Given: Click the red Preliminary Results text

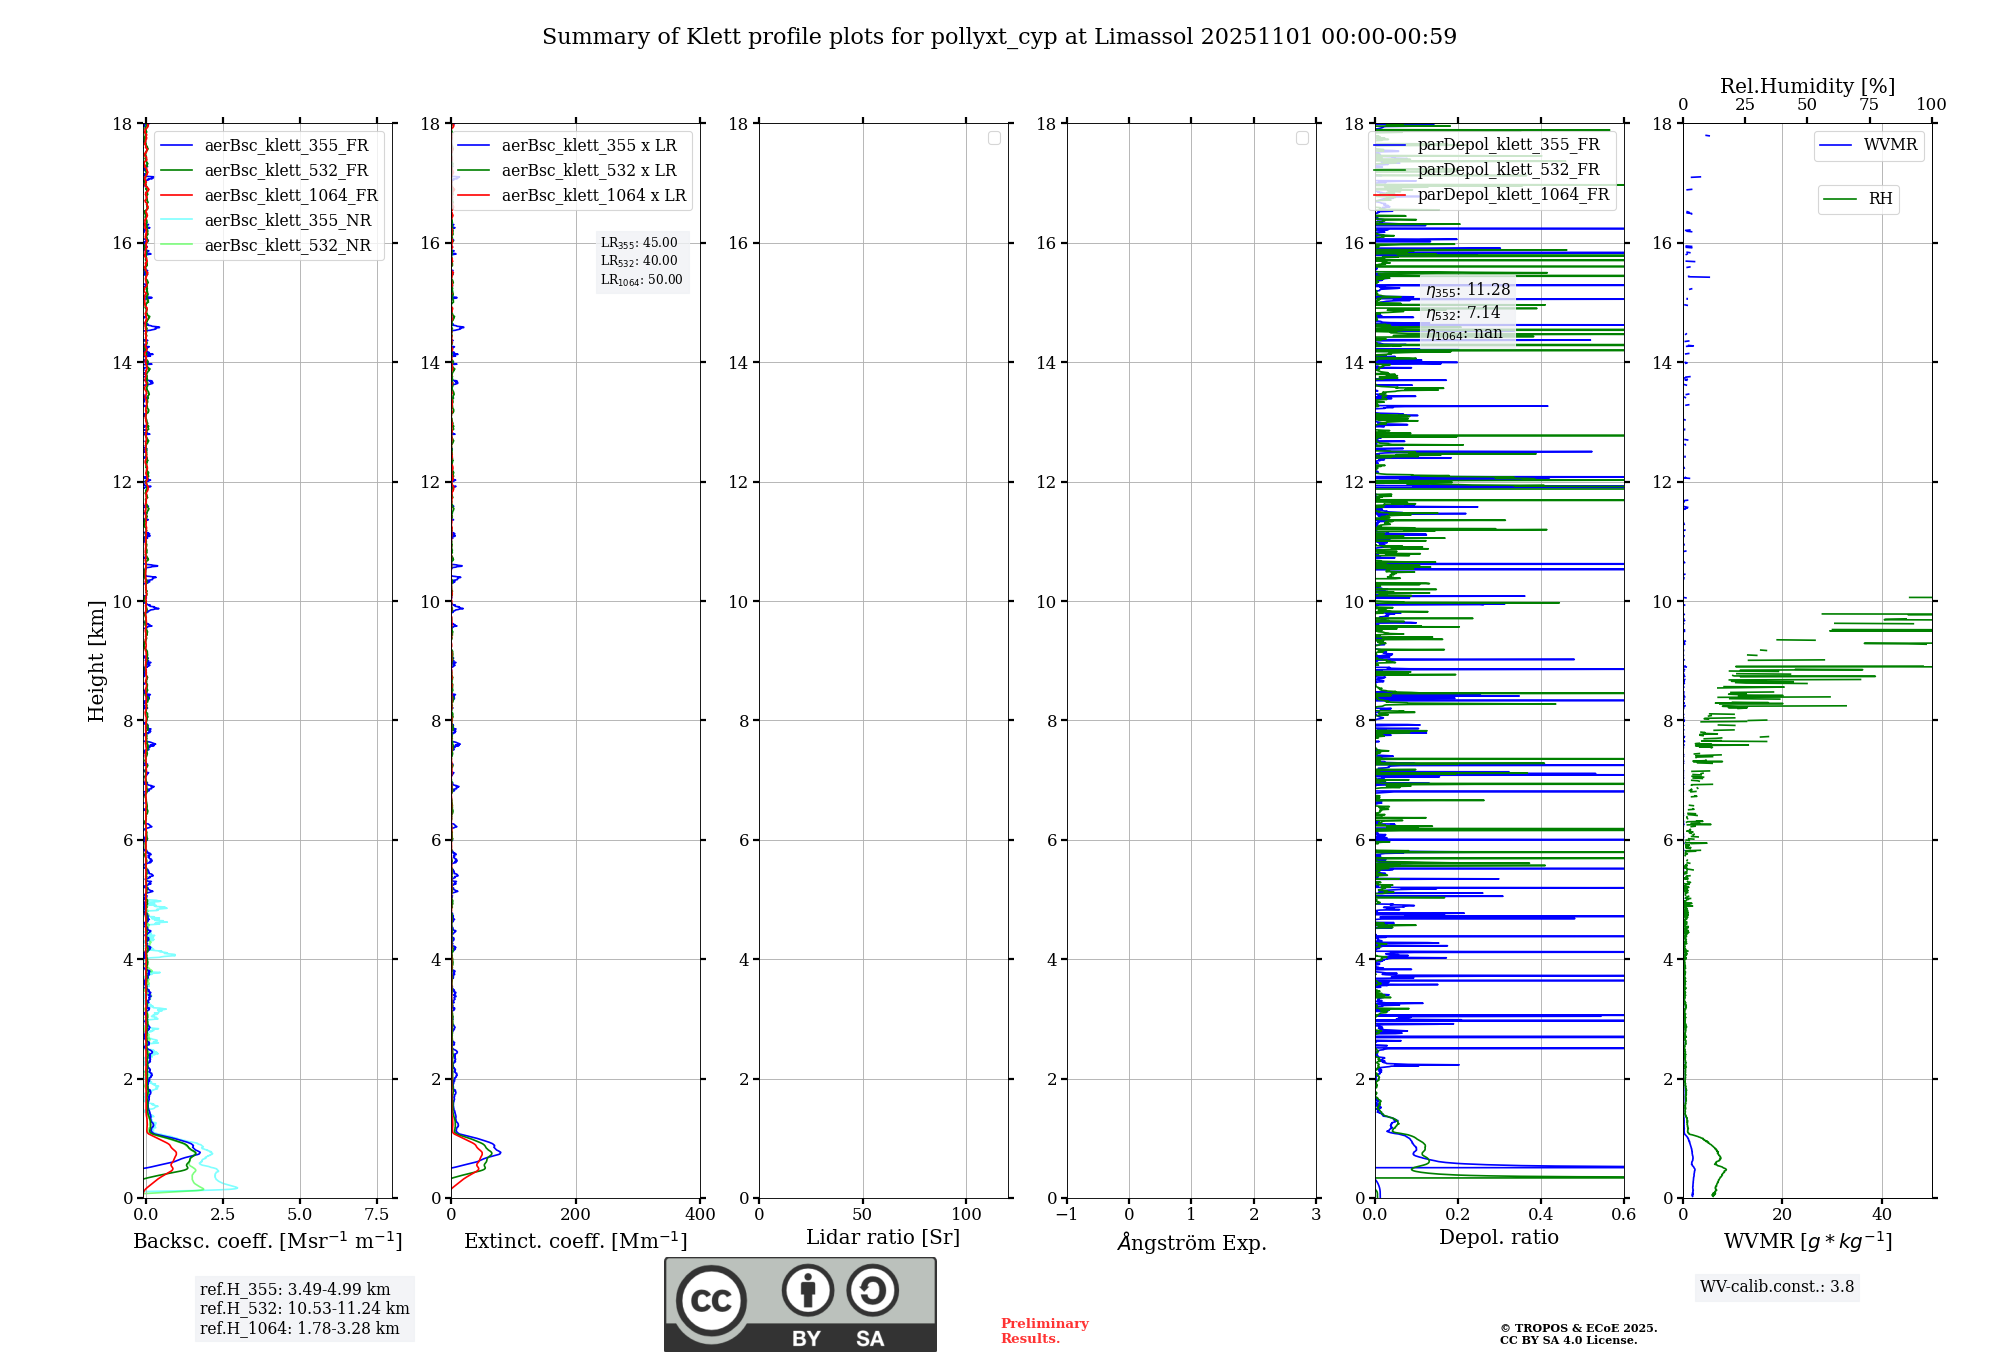Looking at the screenshot, I should (x=1044, y=1330).
